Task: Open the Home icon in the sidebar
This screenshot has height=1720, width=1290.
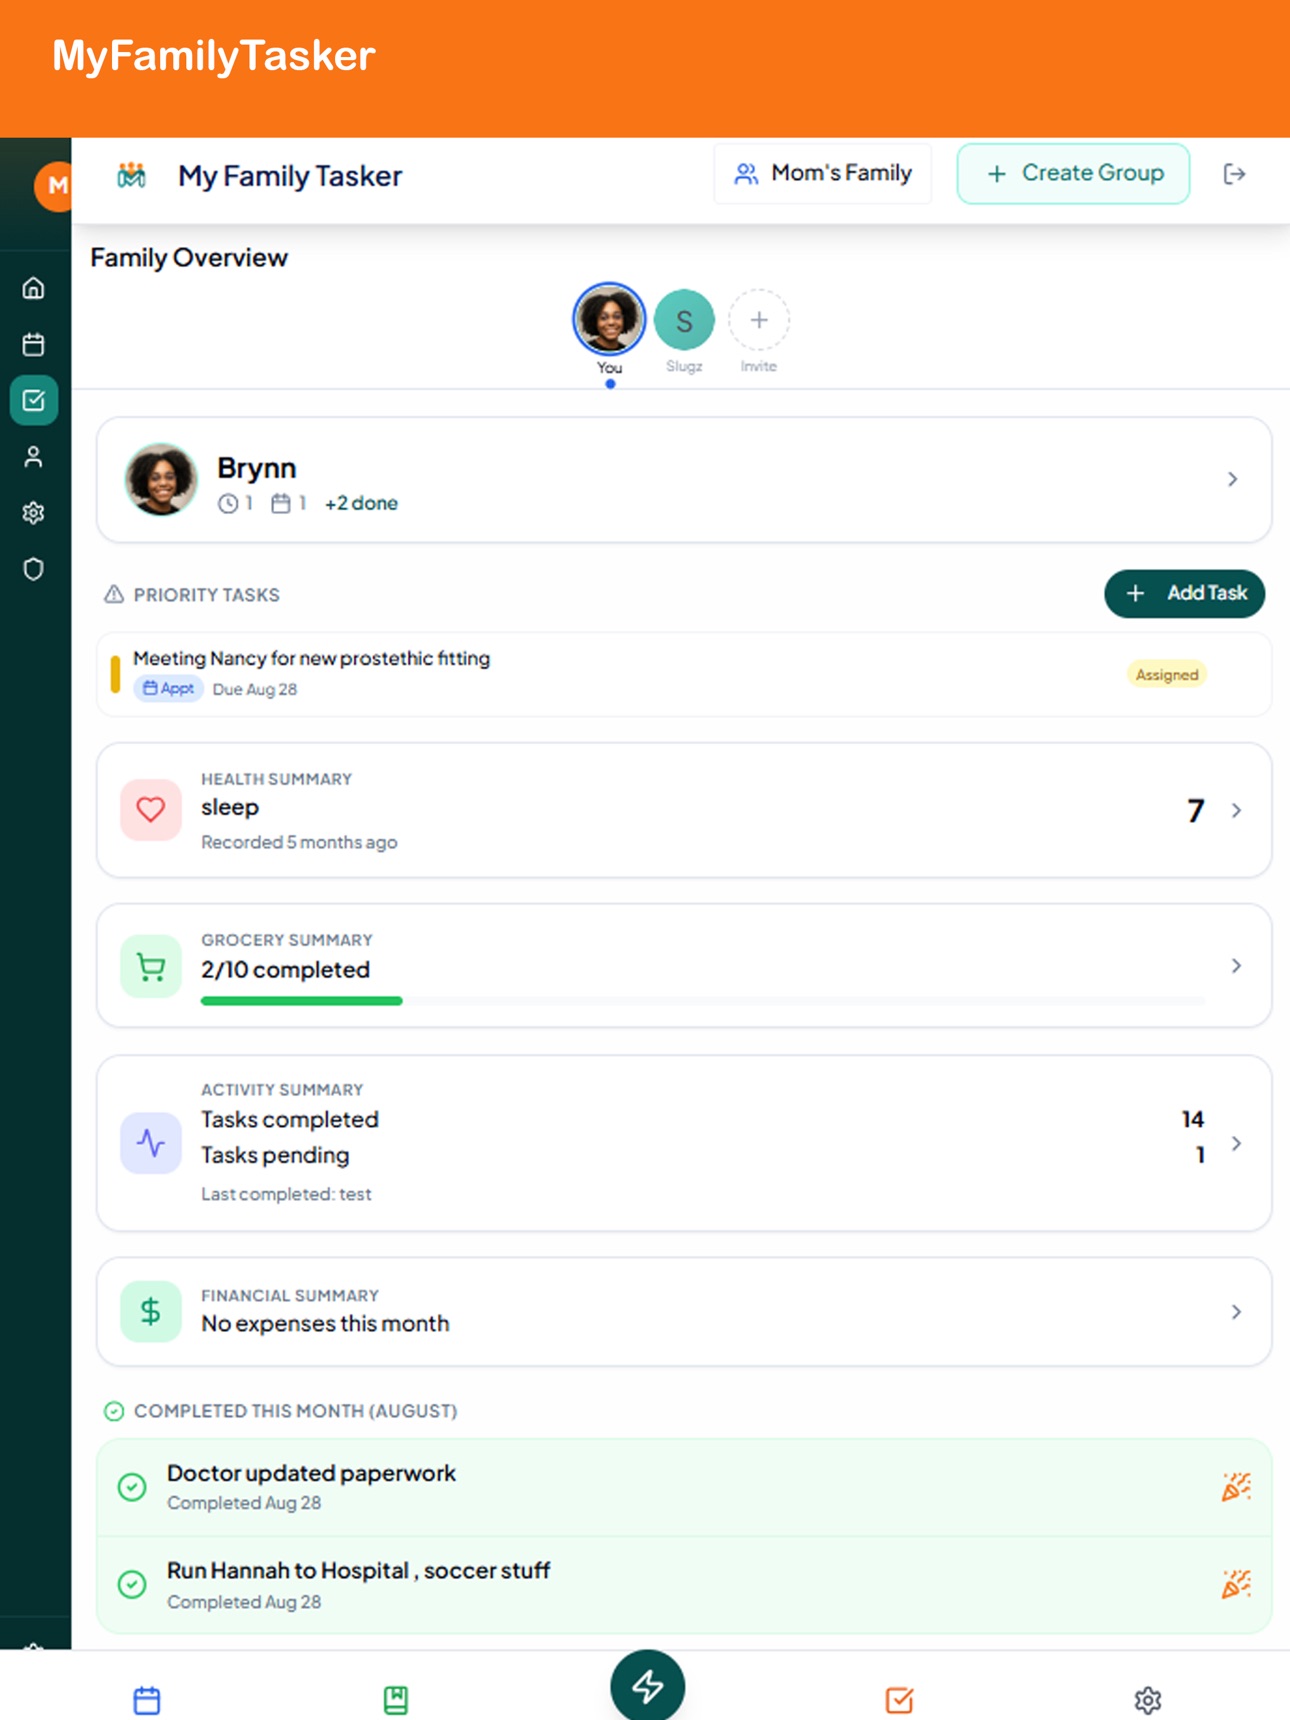Action: [x=34, y=289]
